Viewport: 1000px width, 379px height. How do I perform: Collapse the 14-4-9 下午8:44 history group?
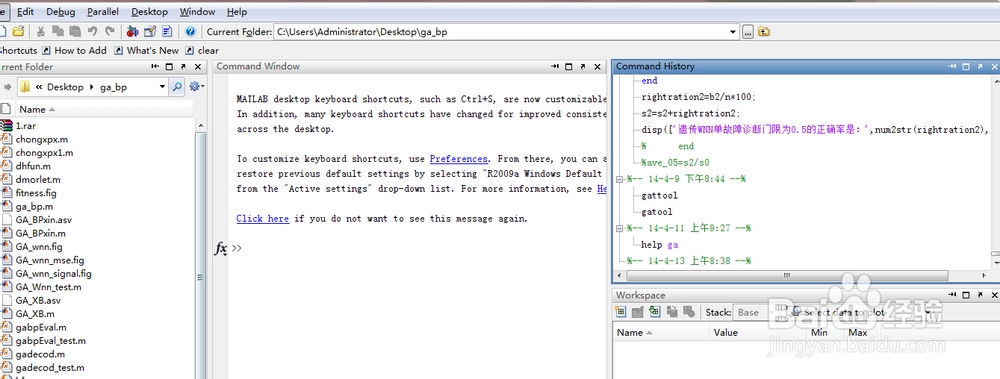point(619,179)
